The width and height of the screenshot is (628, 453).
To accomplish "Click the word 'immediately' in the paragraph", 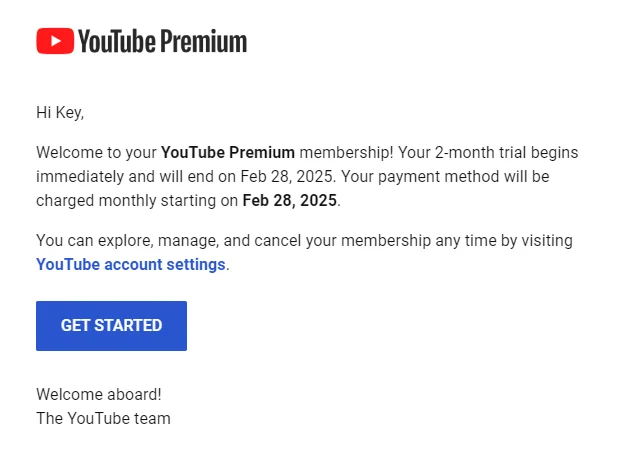I will click(80, 177).
